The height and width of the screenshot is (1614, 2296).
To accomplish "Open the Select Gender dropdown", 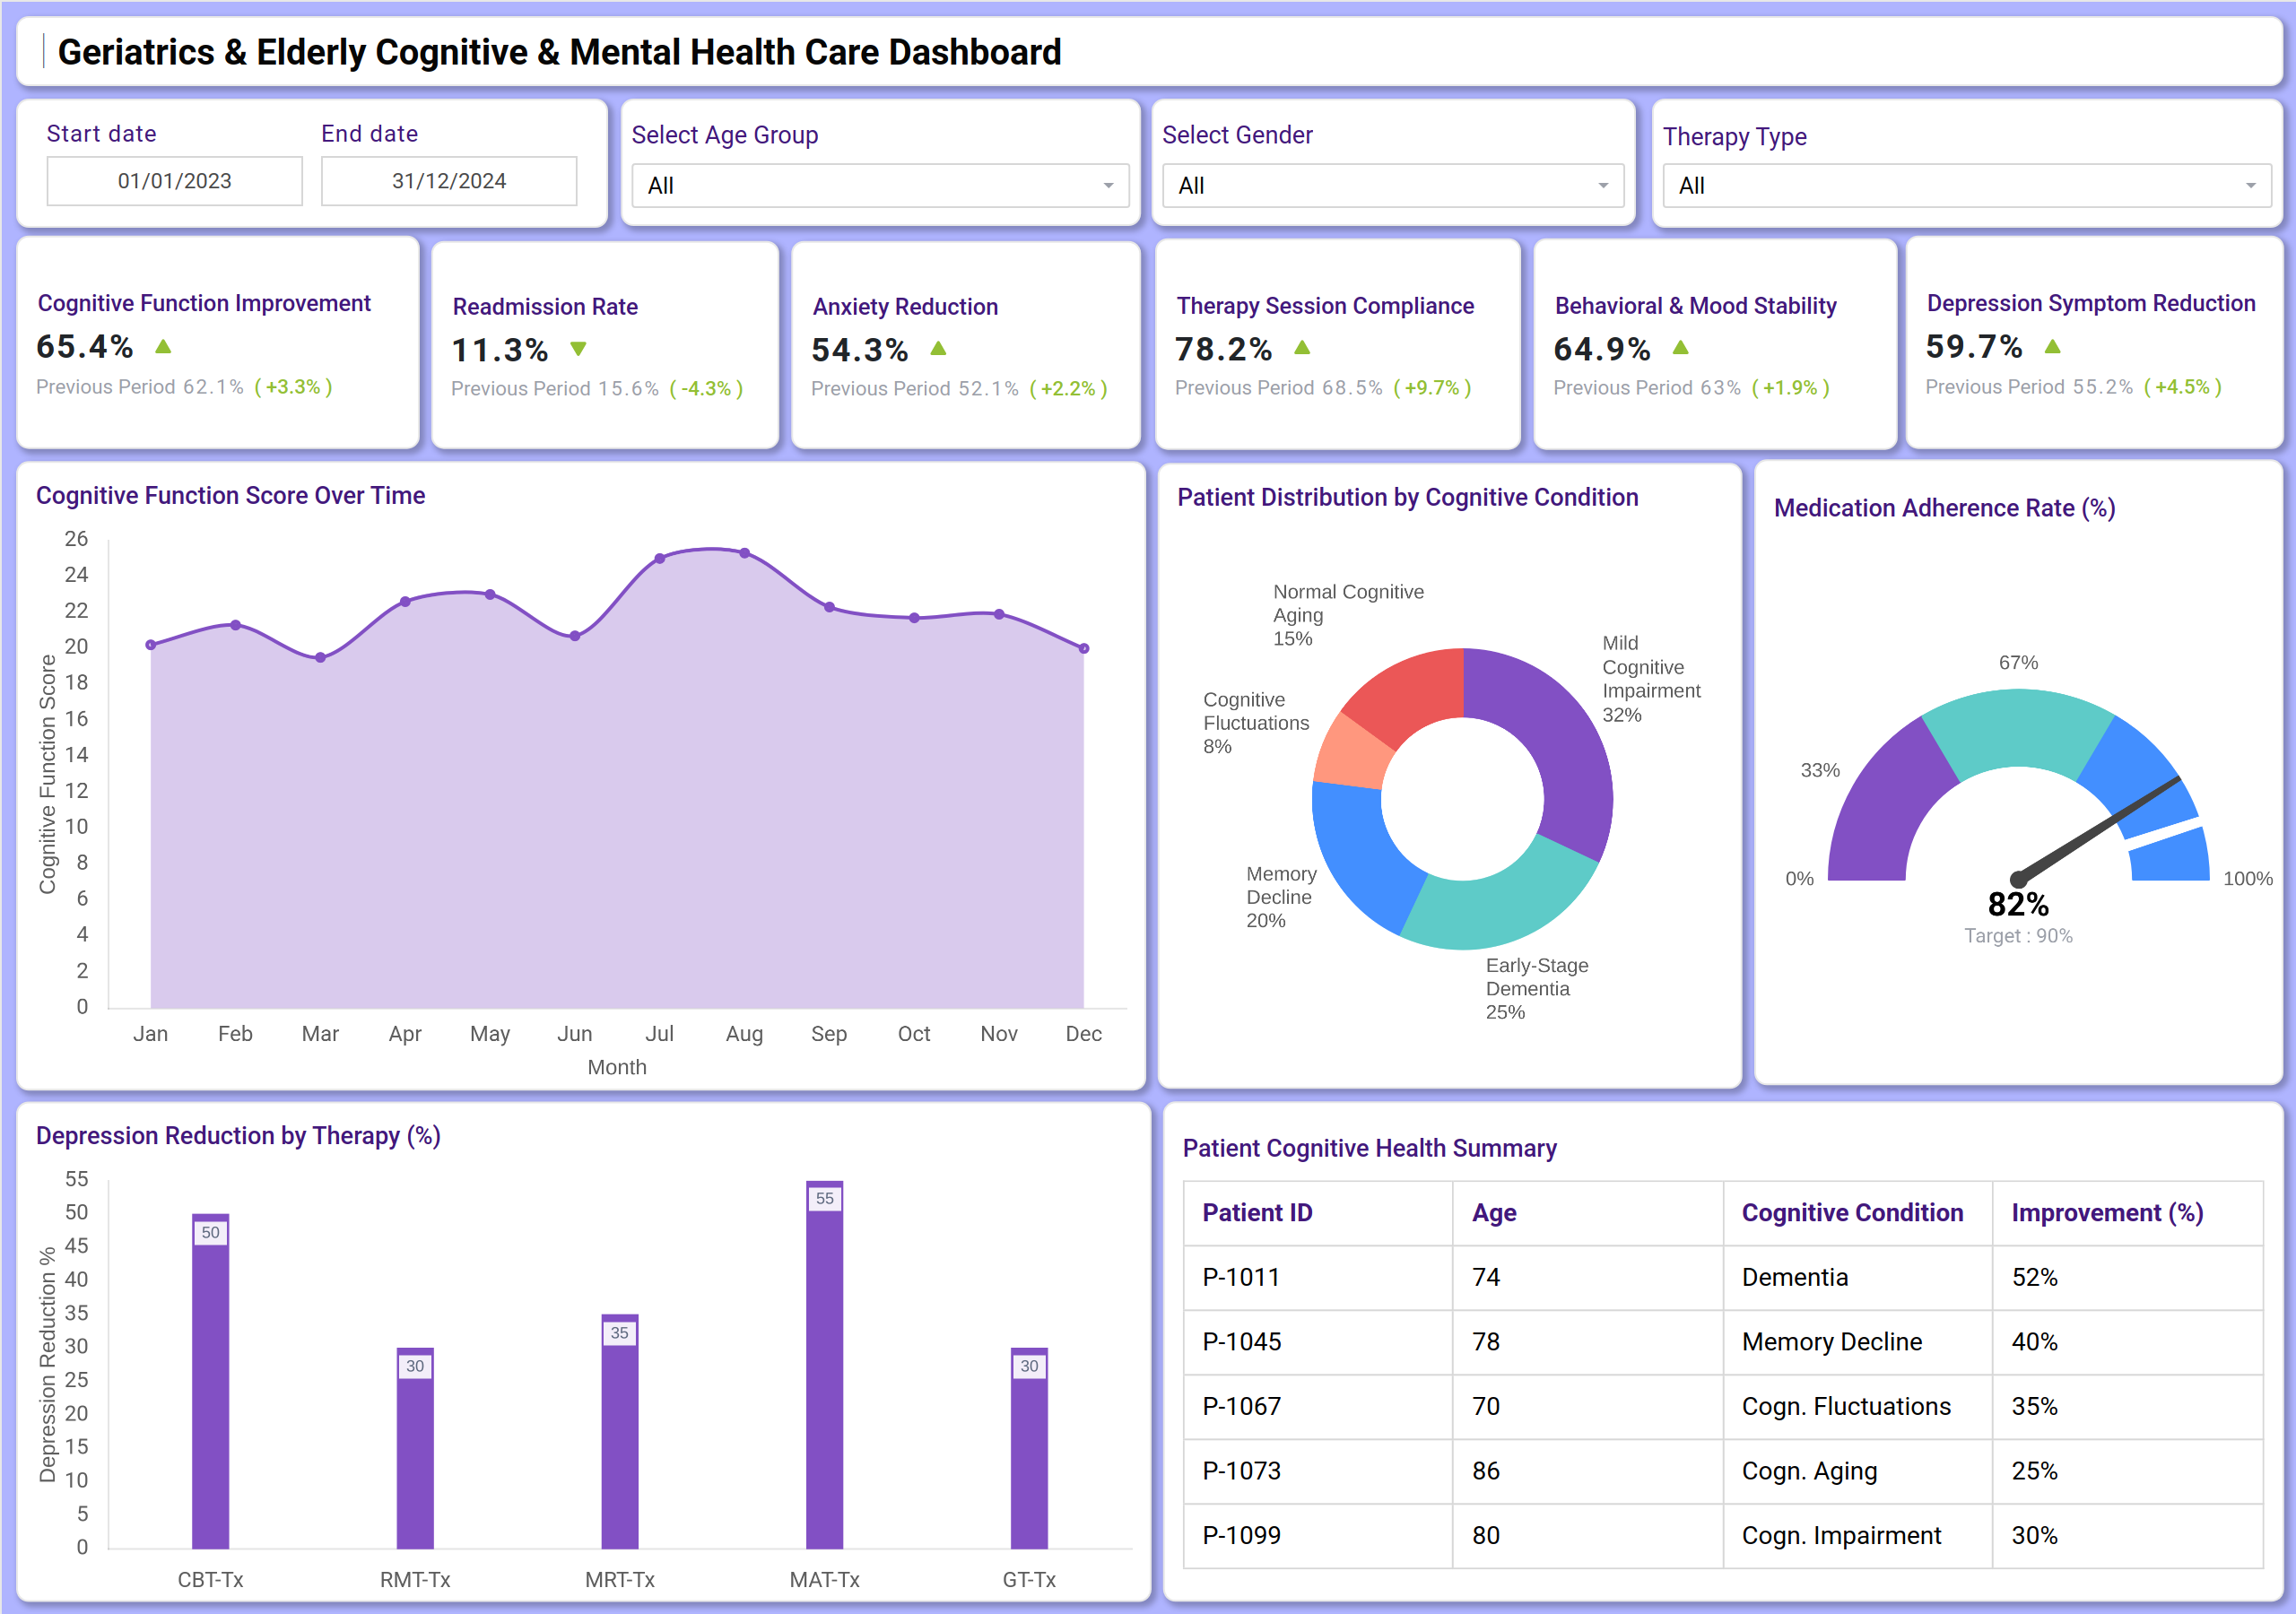I will [1392, 186].
